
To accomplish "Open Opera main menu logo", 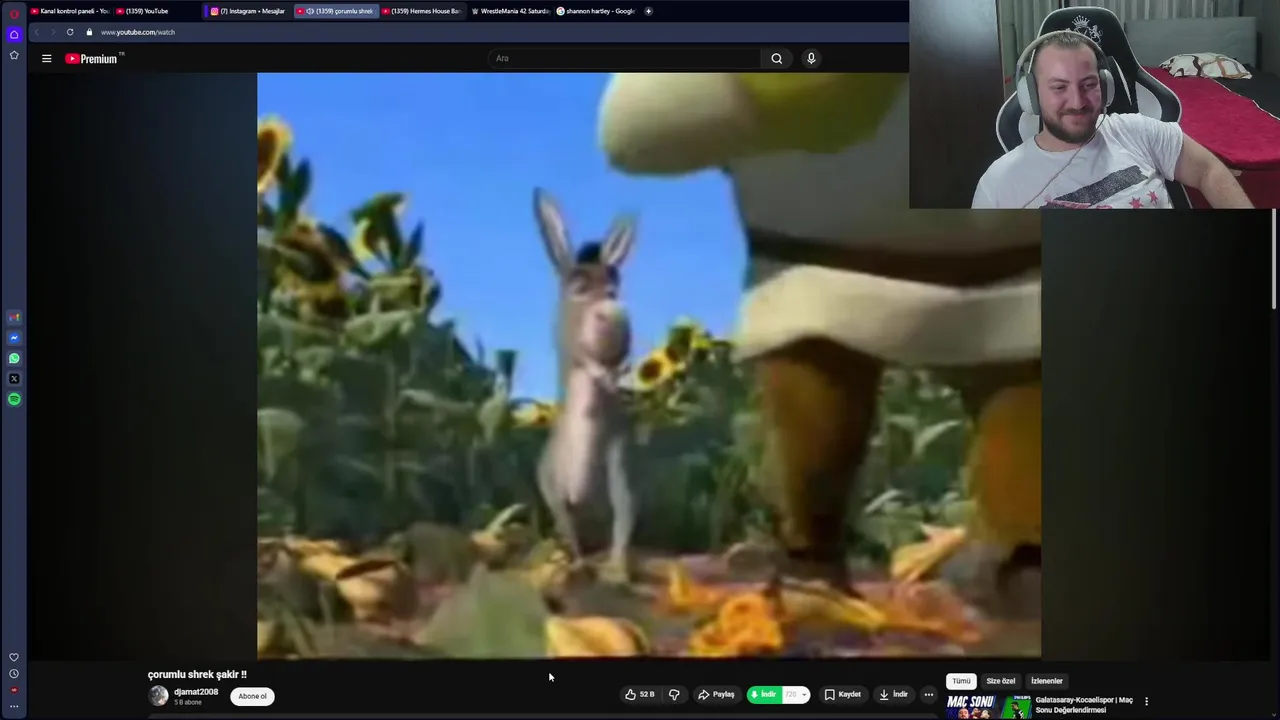I will [14, 13].
